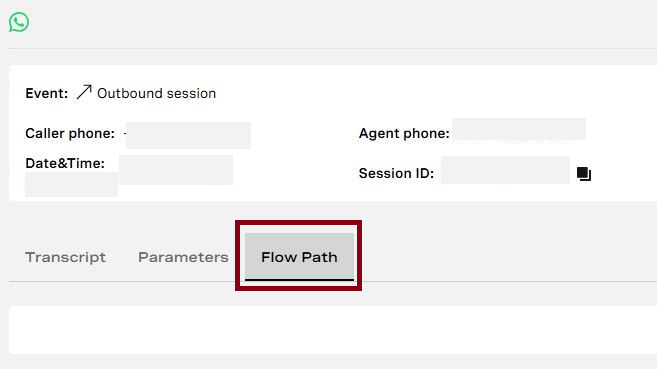Image resolution: width=663 pixels, height=369 pixels.
Task: Click the Caller phone: label
Action: click(70, 133)
